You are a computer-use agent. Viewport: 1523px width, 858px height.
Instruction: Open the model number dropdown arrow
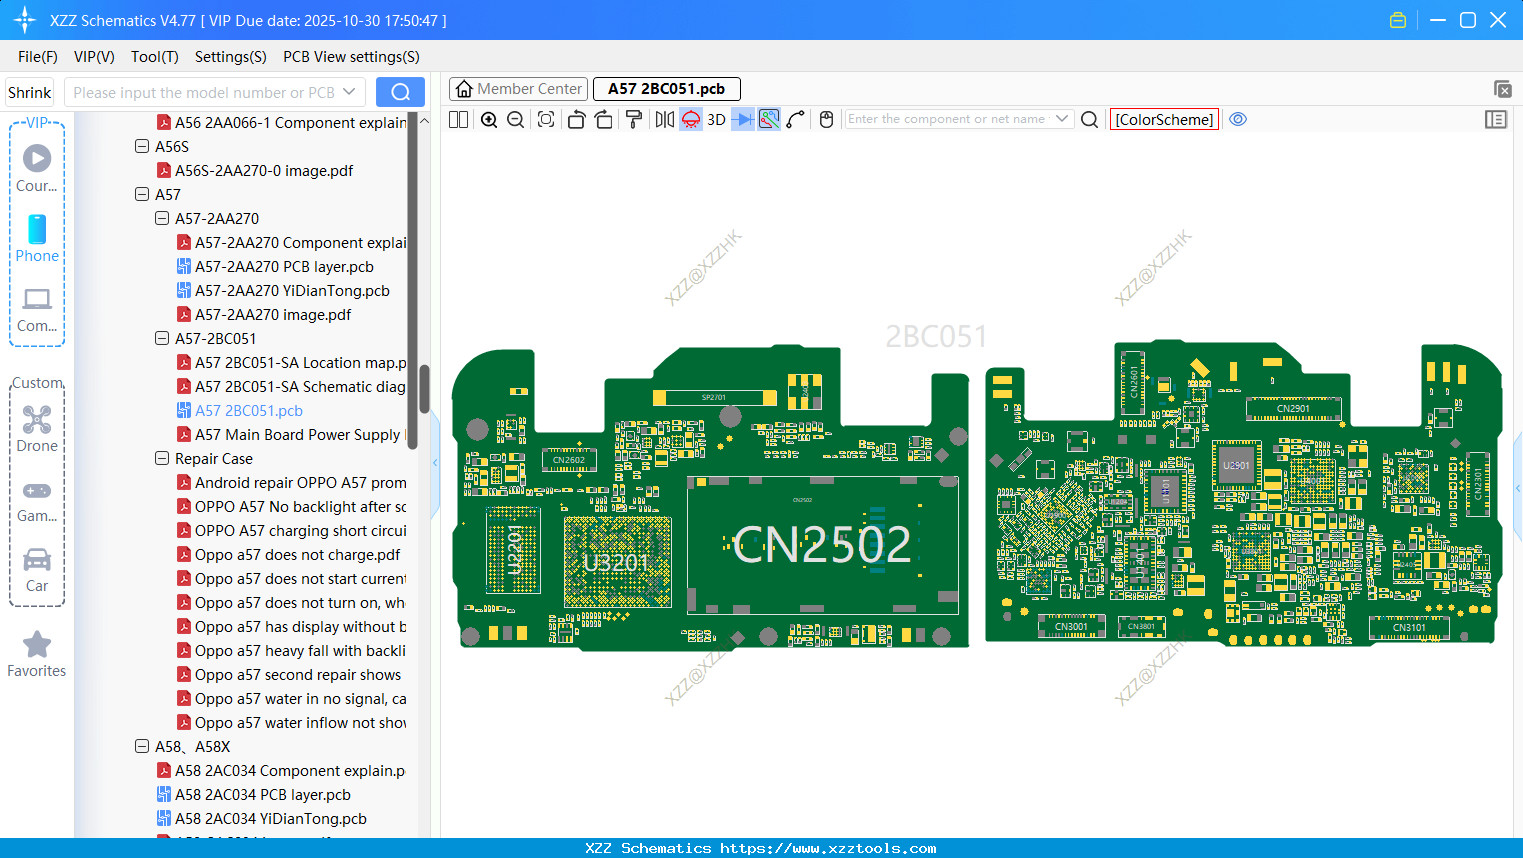[349, 92]
